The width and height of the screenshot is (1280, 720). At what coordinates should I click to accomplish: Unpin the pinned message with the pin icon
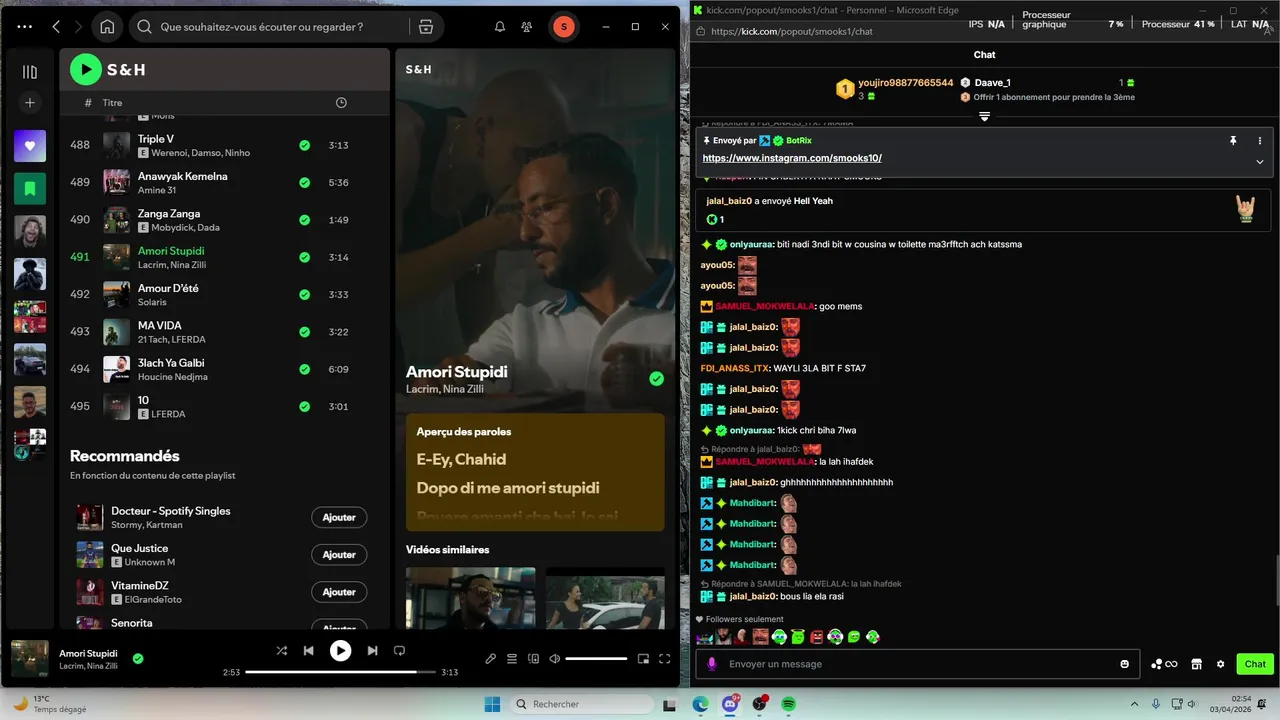point(1233,141)
